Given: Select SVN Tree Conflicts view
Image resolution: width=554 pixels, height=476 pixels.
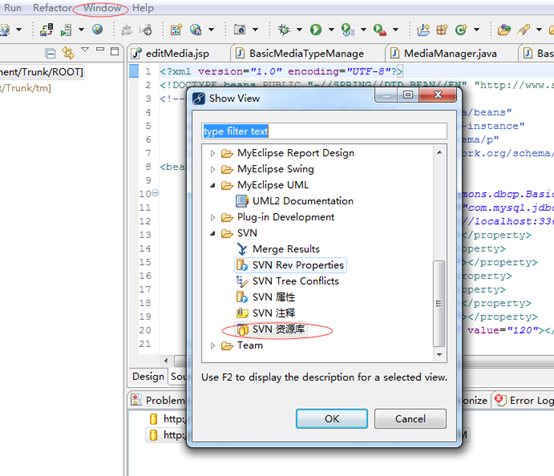Looking at the screenshot, I should [295, 281].
